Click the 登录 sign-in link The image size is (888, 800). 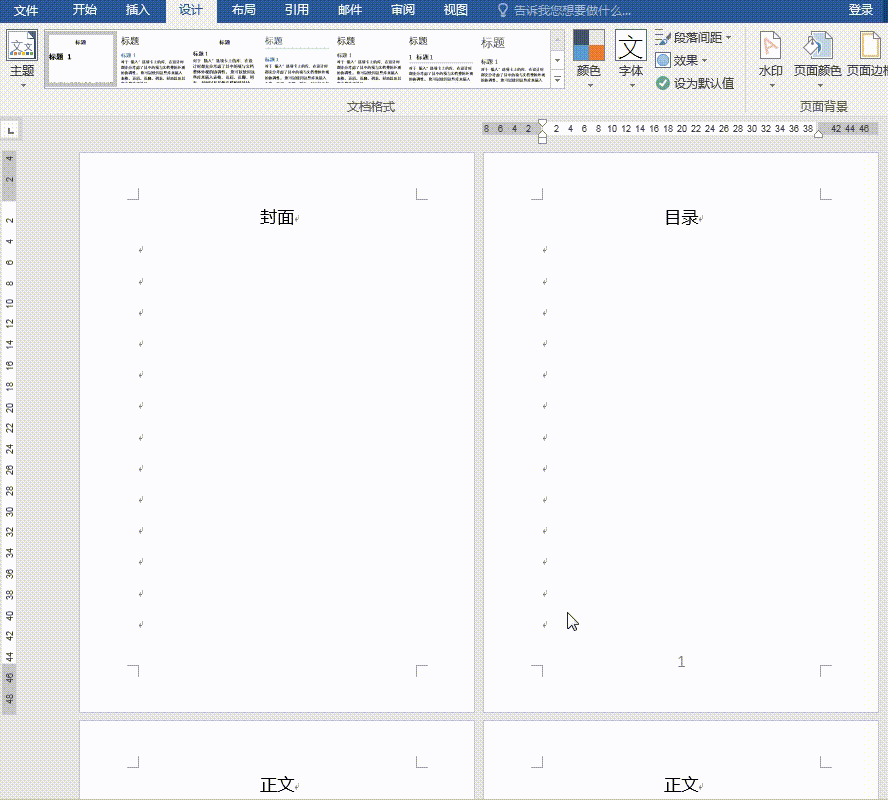click(x=860, y=10)
